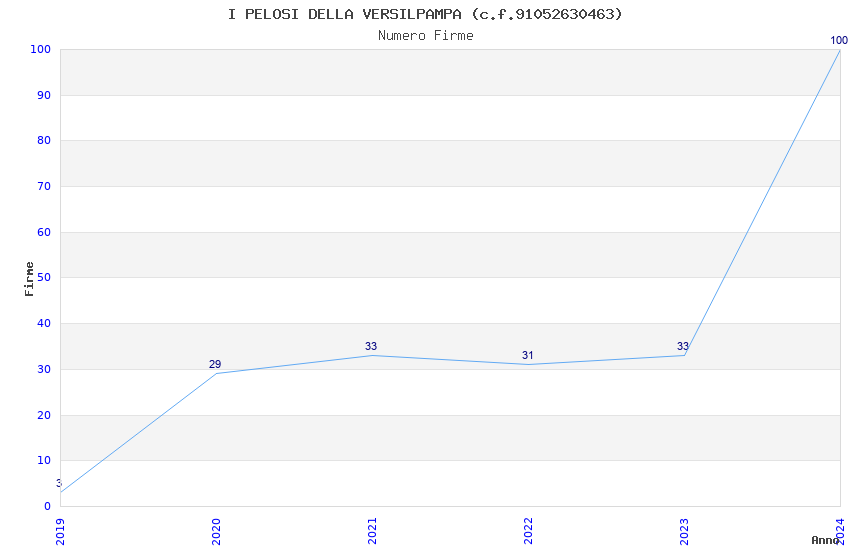Click the Firme y-axis title
The image size is (850, 550).
tap(30, 278)
